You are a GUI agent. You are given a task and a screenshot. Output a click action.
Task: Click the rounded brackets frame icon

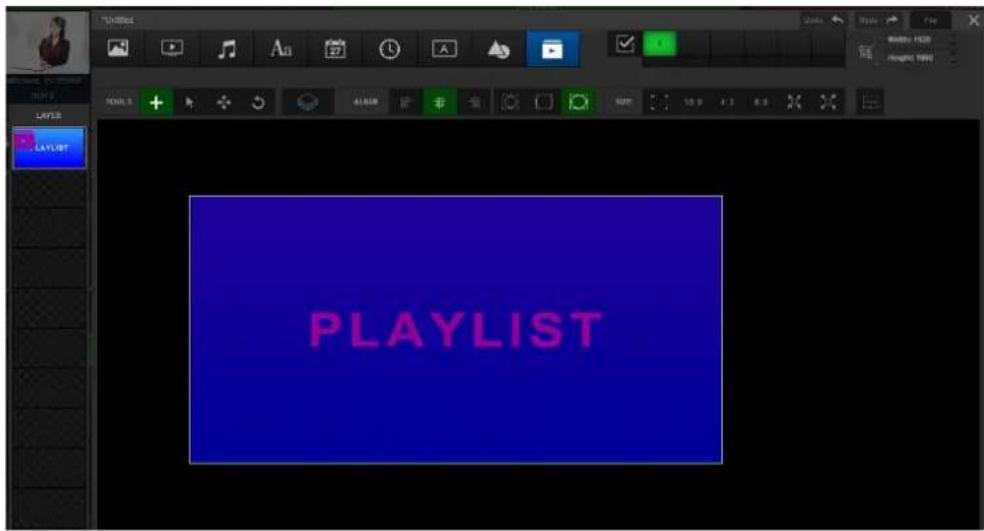[x=544, y=102]
